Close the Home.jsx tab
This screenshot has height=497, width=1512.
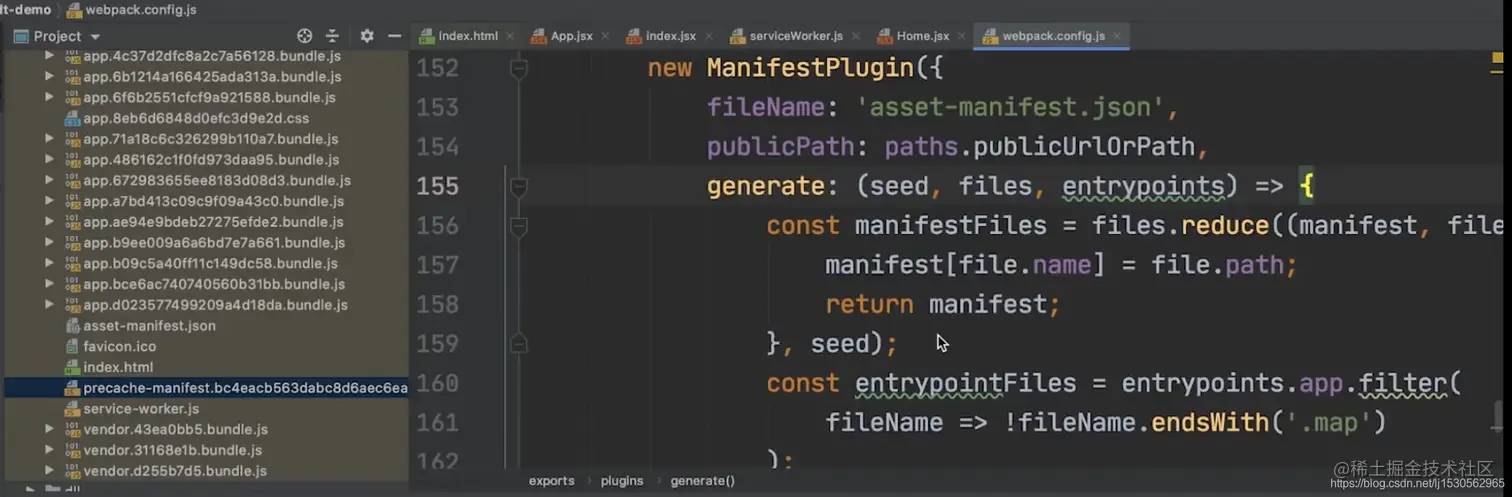click(962, 36)
